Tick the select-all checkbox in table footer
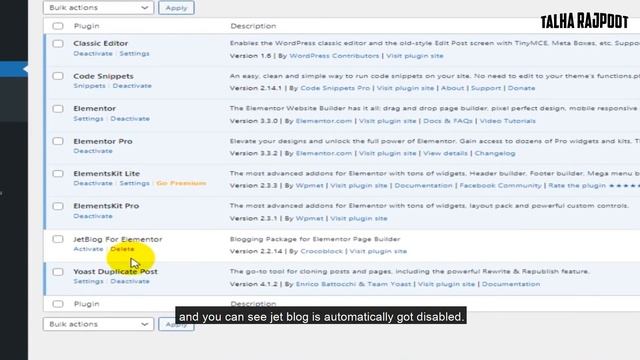This screenshot has width=640, height=360. (58, 304)
